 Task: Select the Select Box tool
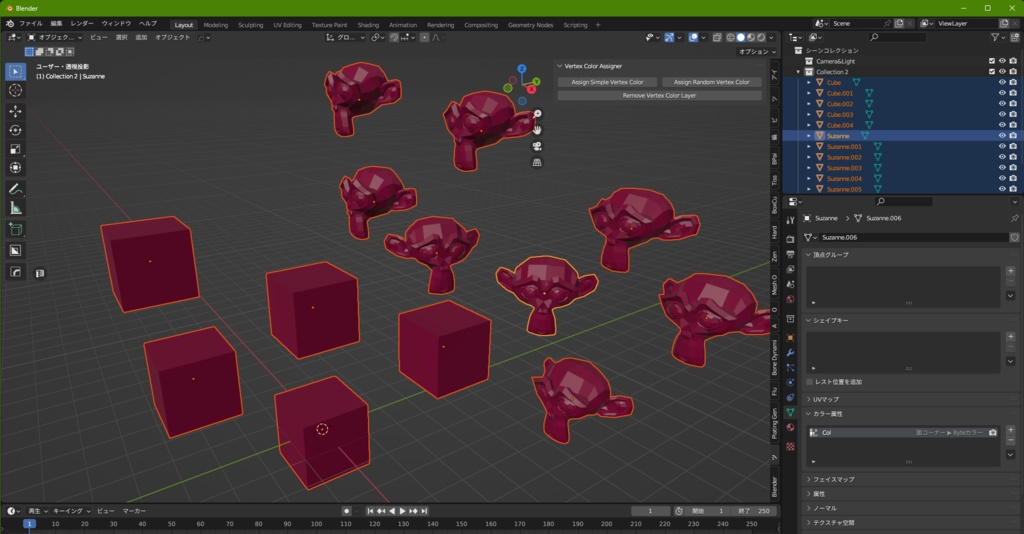point(16,71)
